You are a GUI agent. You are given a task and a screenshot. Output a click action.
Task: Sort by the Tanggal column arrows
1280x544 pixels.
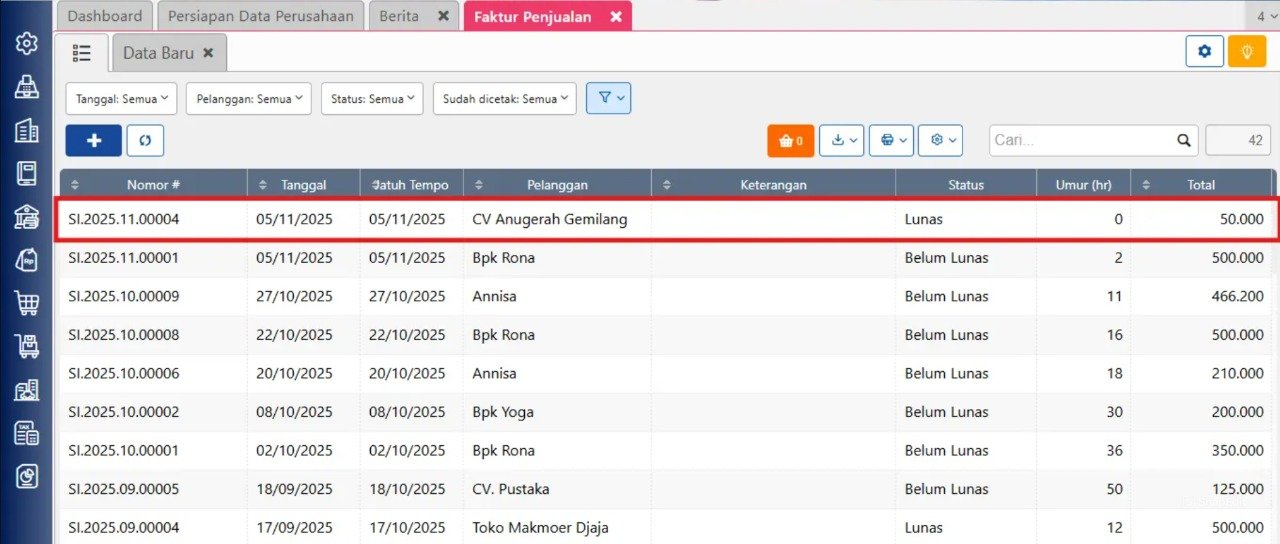(263, 185)
